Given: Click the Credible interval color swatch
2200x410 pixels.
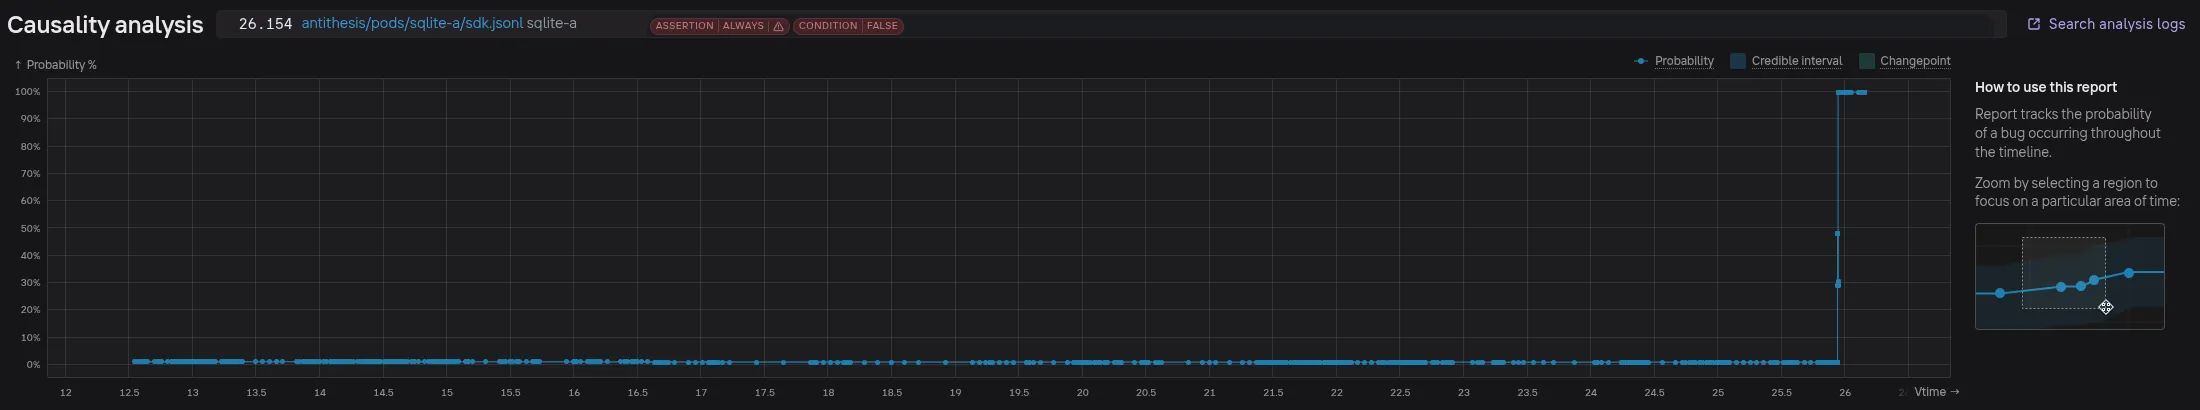Looking at the screenshot, I should (x=1738, y=61).
